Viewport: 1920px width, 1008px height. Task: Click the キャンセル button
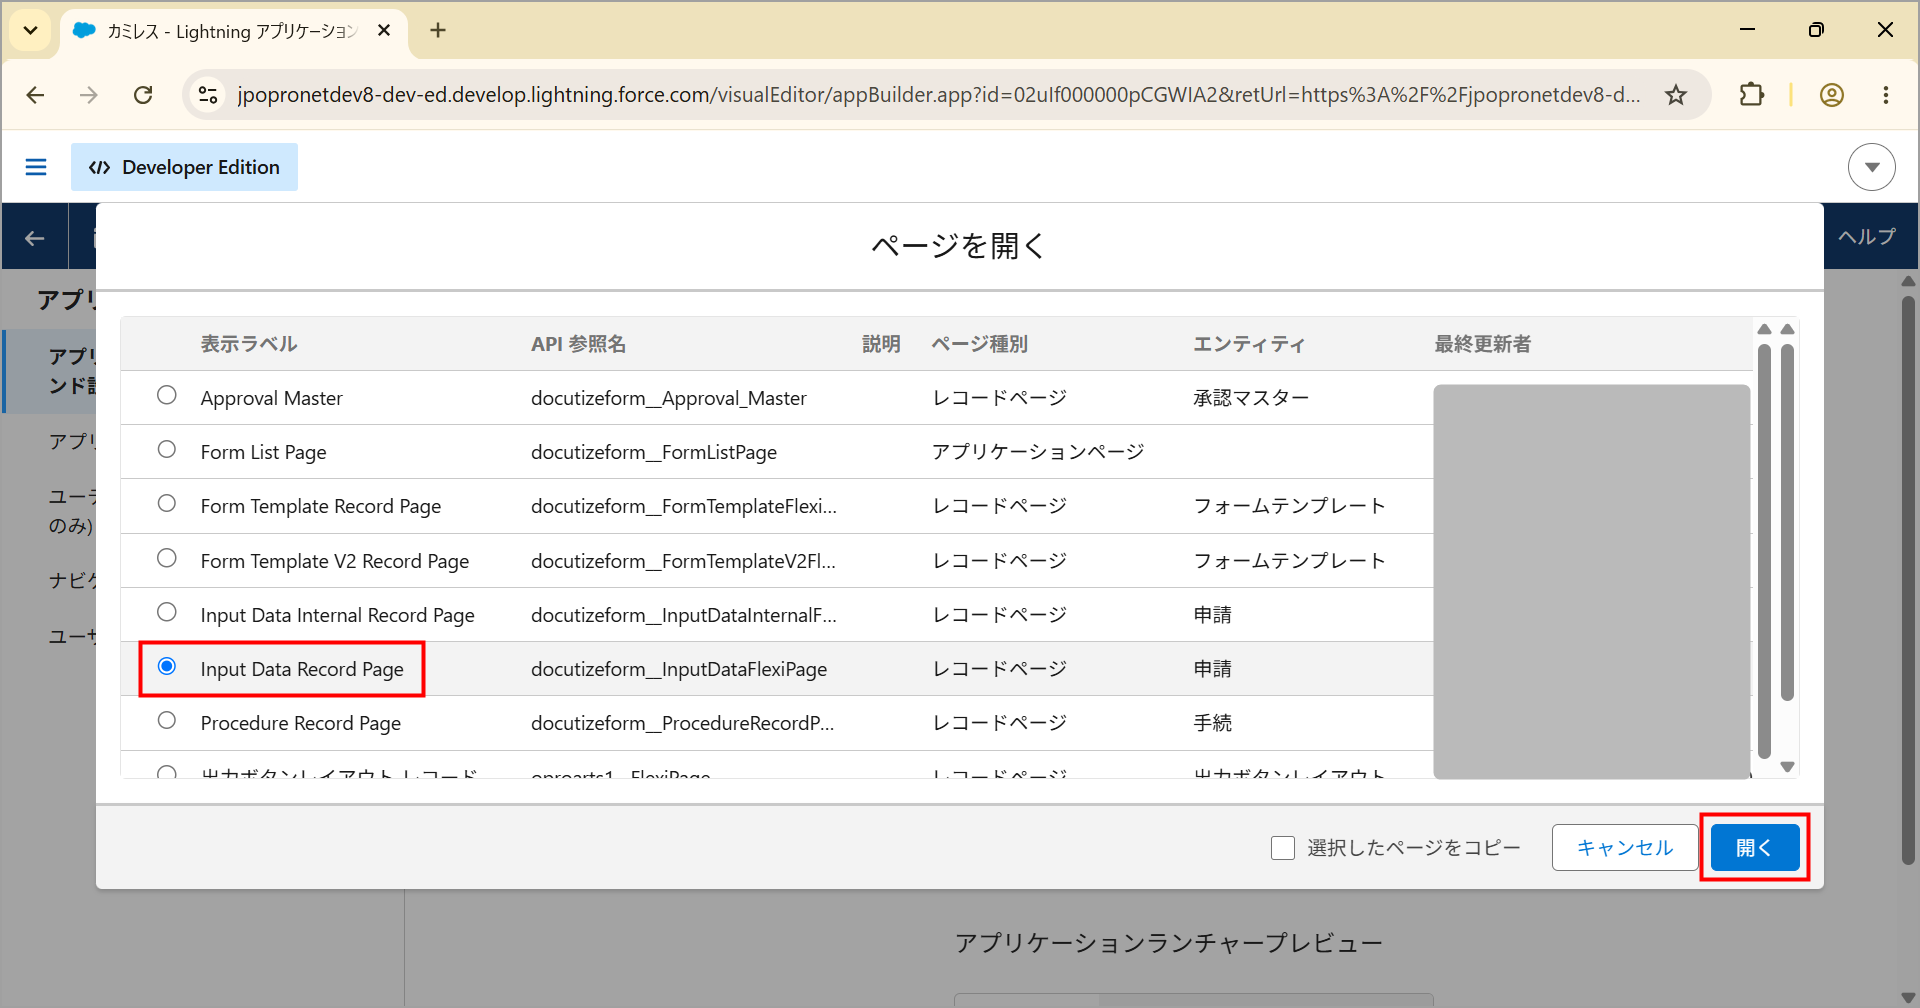pyautogui.click(x=1625, y=848)
